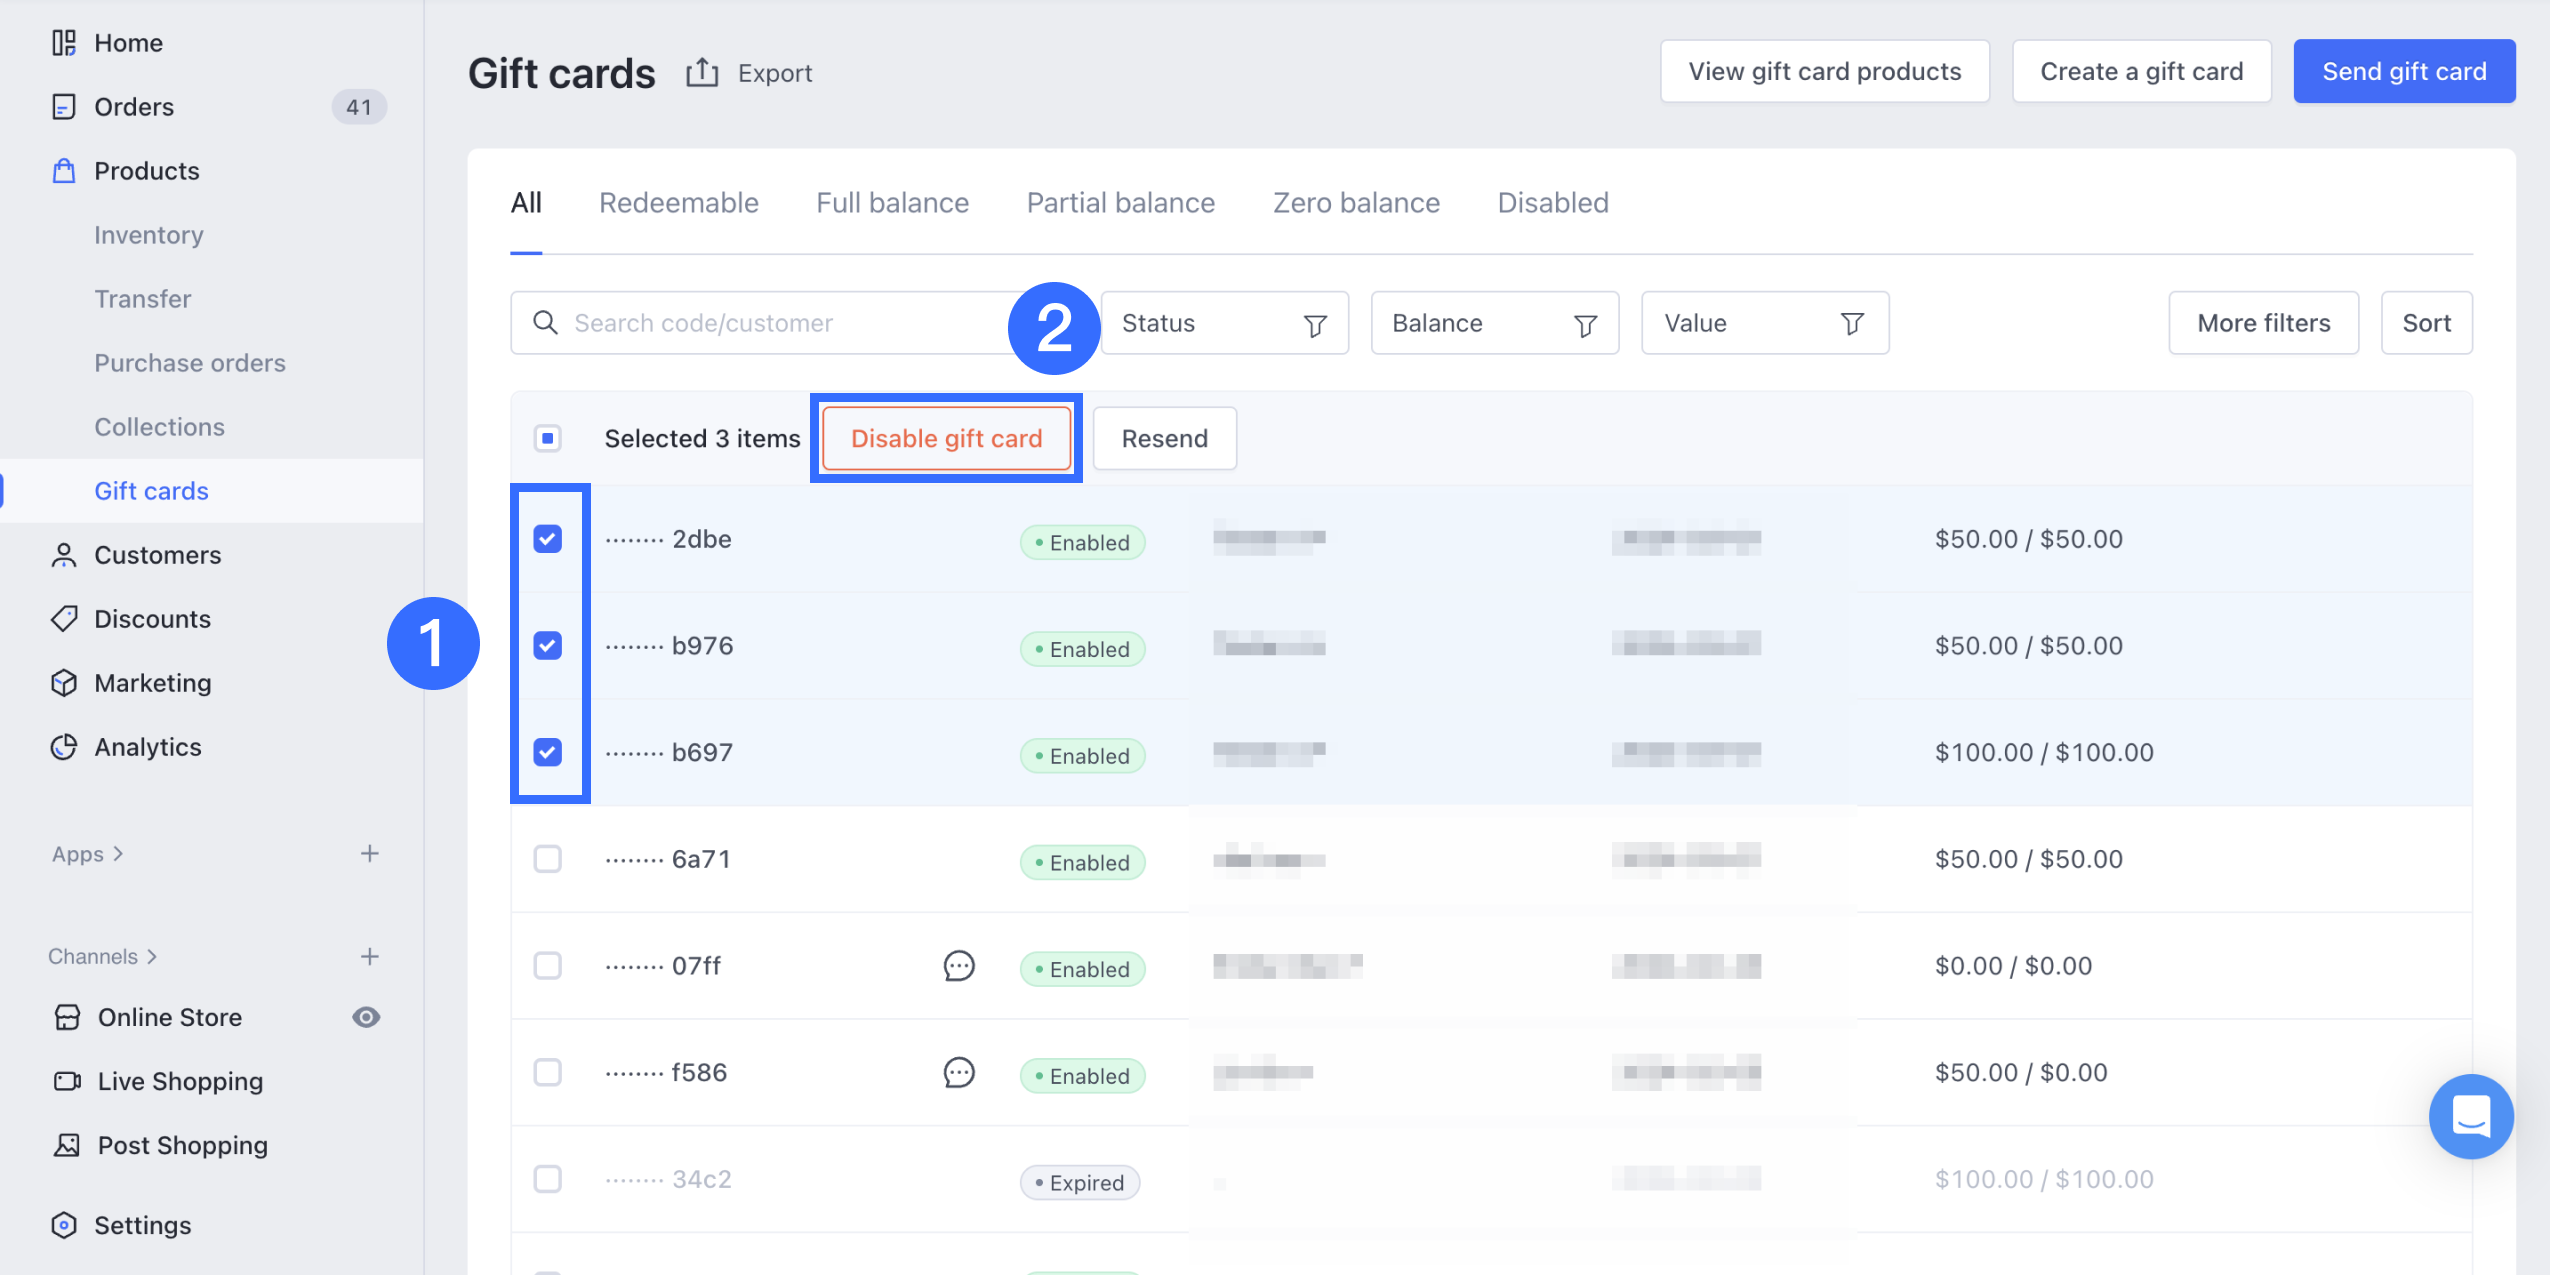Image resolution: width=2550 pixels, height=1275 pixels.
Task: Open the Status filter dropdown
Action: coord(1224,323)
